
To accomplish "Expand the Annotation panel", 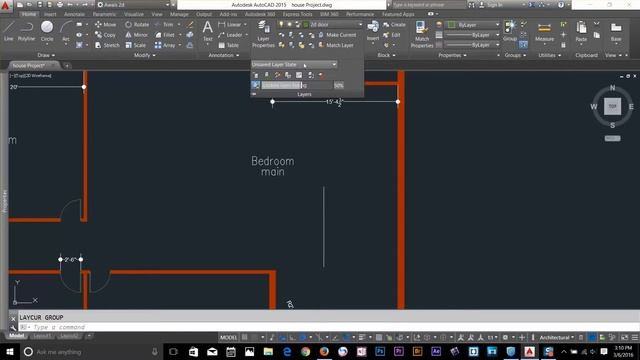I will pyautogui.click(x=224, y=55).
